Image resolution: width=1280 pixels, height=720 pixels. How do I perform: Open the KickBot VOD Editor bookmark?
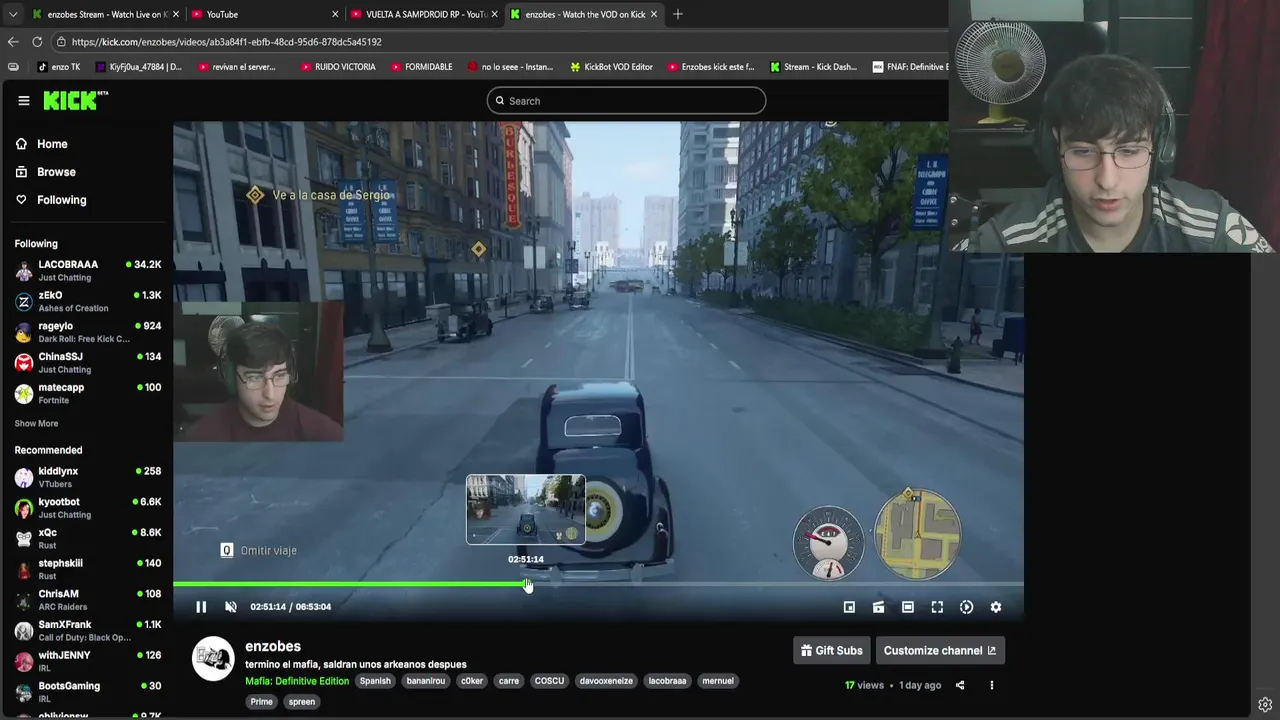[611, 67]
